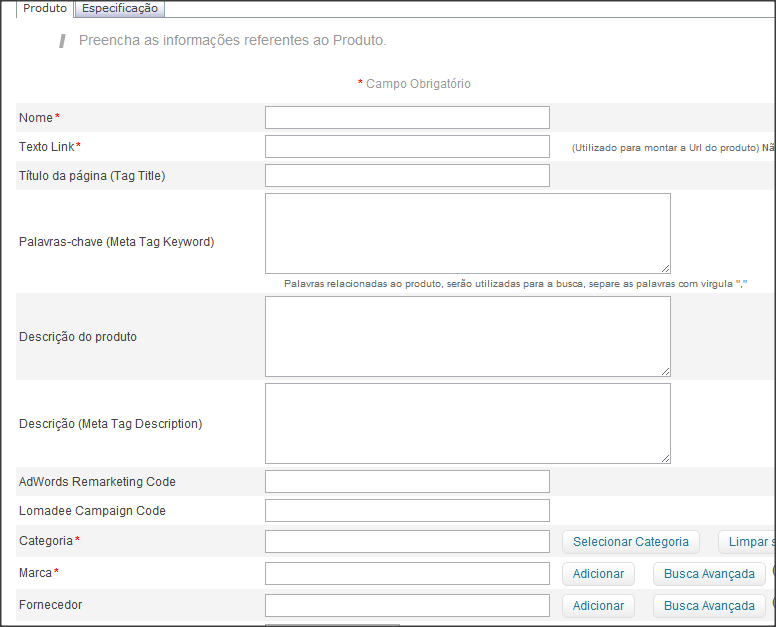Select the Produto tab

click(x=45, y=9)
